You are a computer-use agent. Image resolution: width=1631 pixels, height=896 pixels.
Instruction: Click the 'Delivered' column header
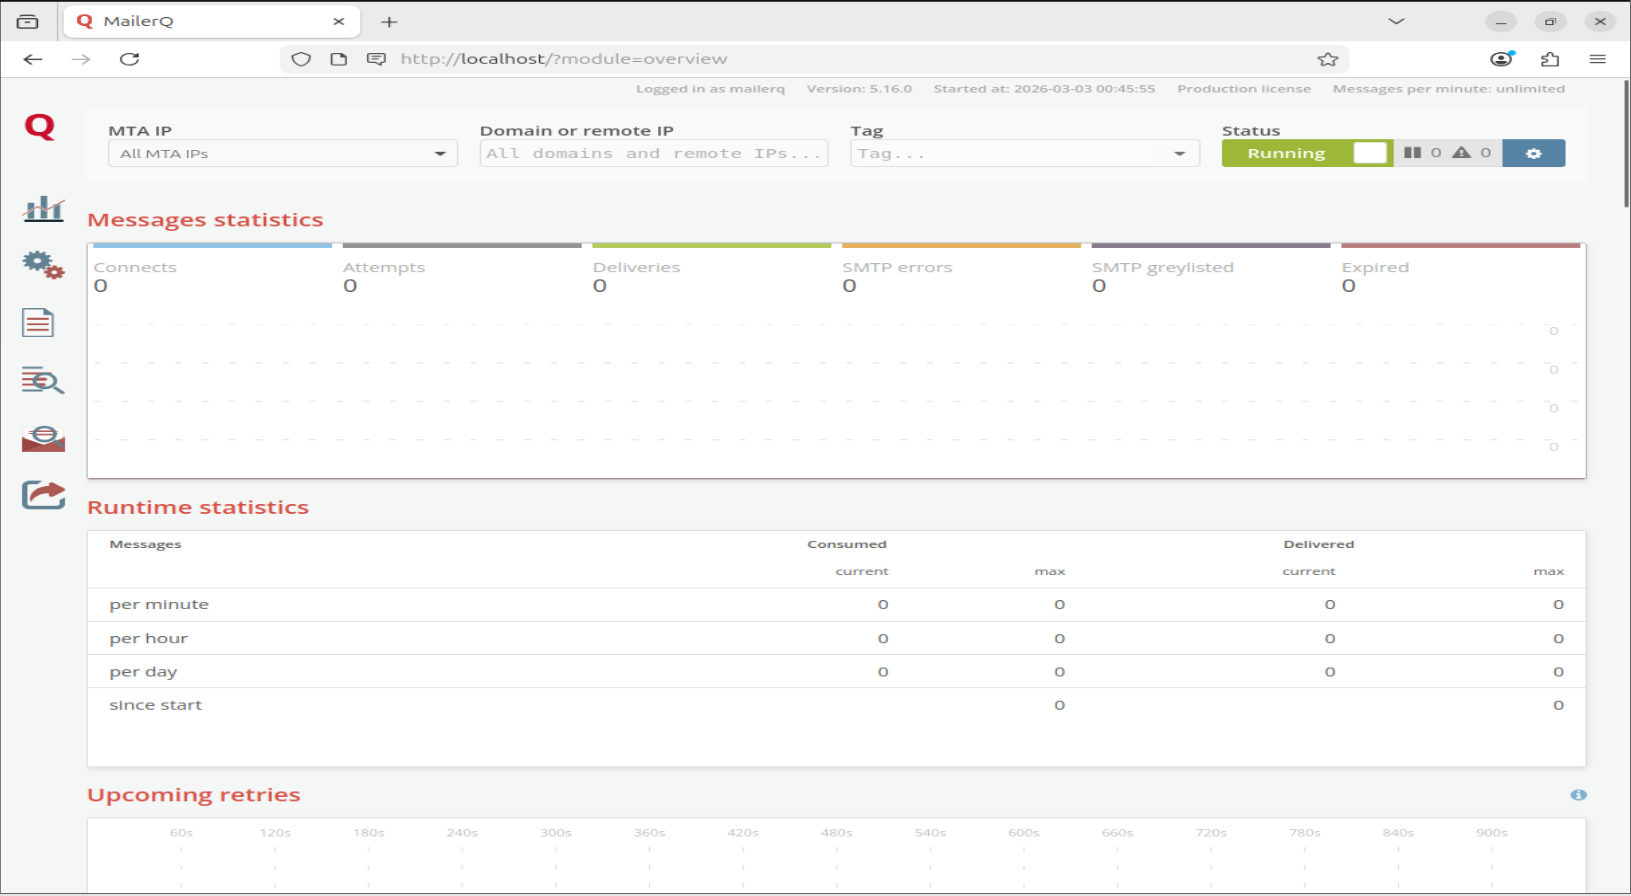pyautogui.click(x=1319, y=544)
